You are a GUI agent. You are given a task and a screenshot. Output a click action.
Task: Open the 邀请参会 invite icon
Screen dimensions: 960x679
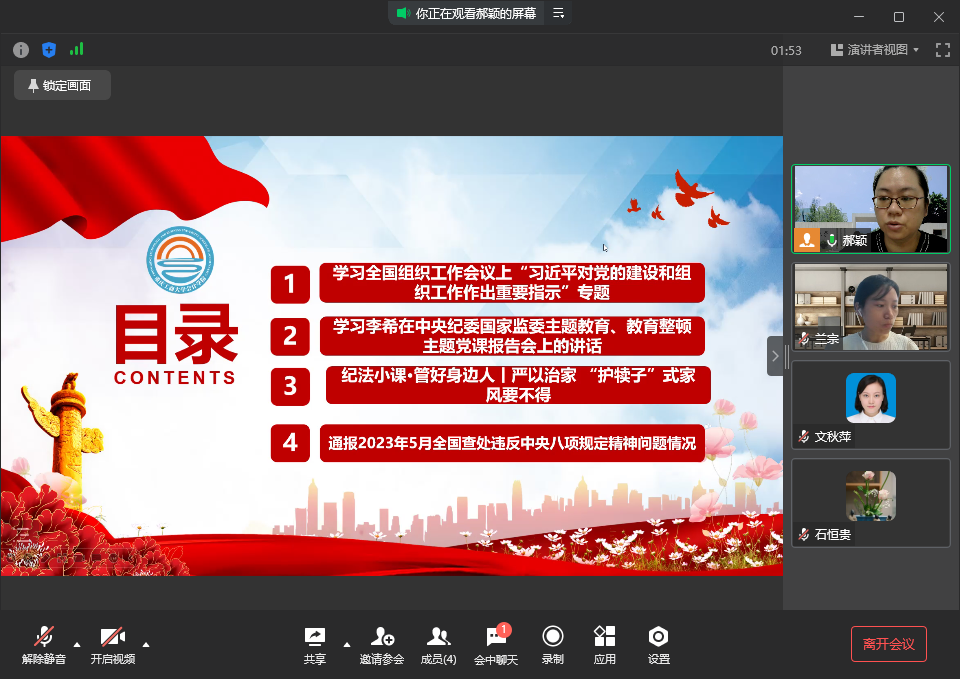tap(382, 644)
